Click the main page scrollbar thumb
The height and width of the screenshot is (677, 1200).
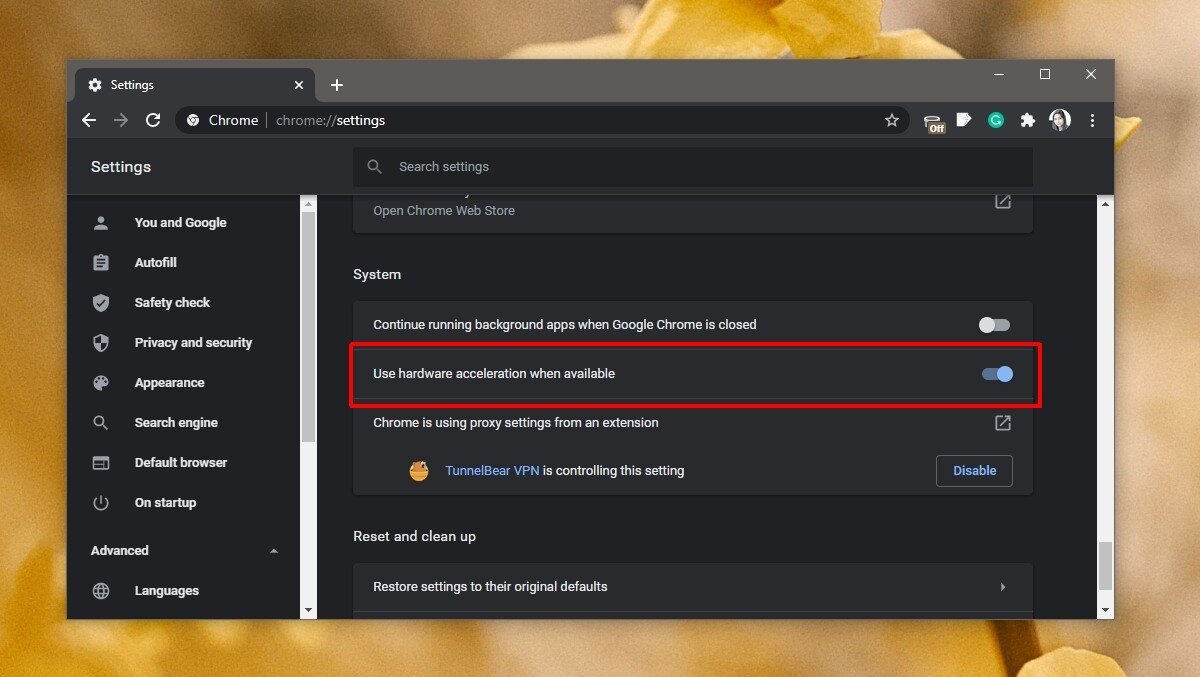coord(1105,566)
